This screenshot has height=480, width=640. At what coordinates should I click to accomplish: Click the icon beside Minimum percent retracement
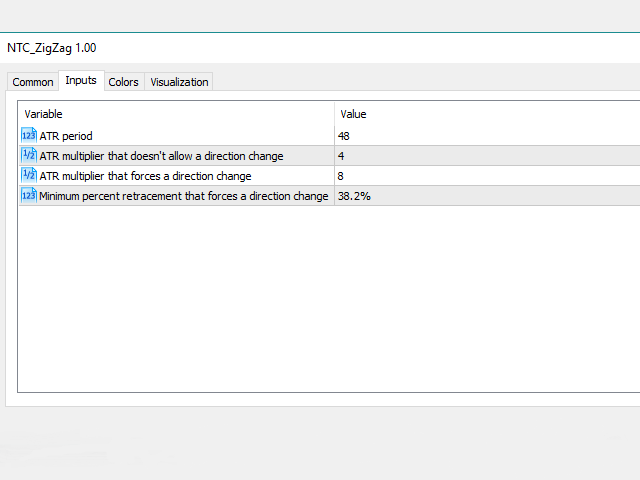28,196
